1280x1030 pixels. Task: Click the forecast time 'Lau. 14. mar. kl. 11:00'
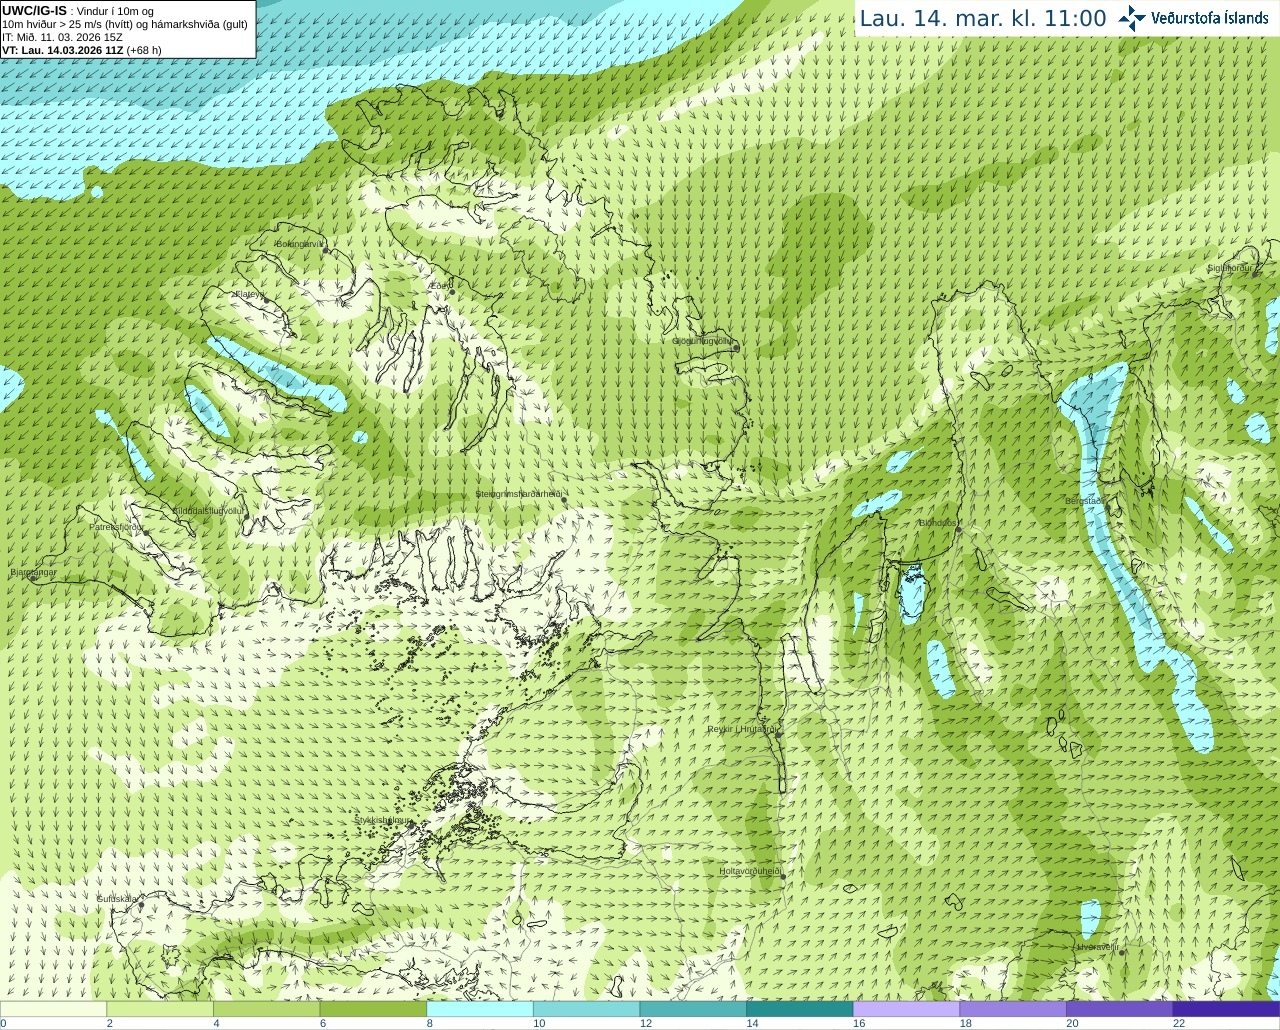pyautogui.click(x=983, y=19)
